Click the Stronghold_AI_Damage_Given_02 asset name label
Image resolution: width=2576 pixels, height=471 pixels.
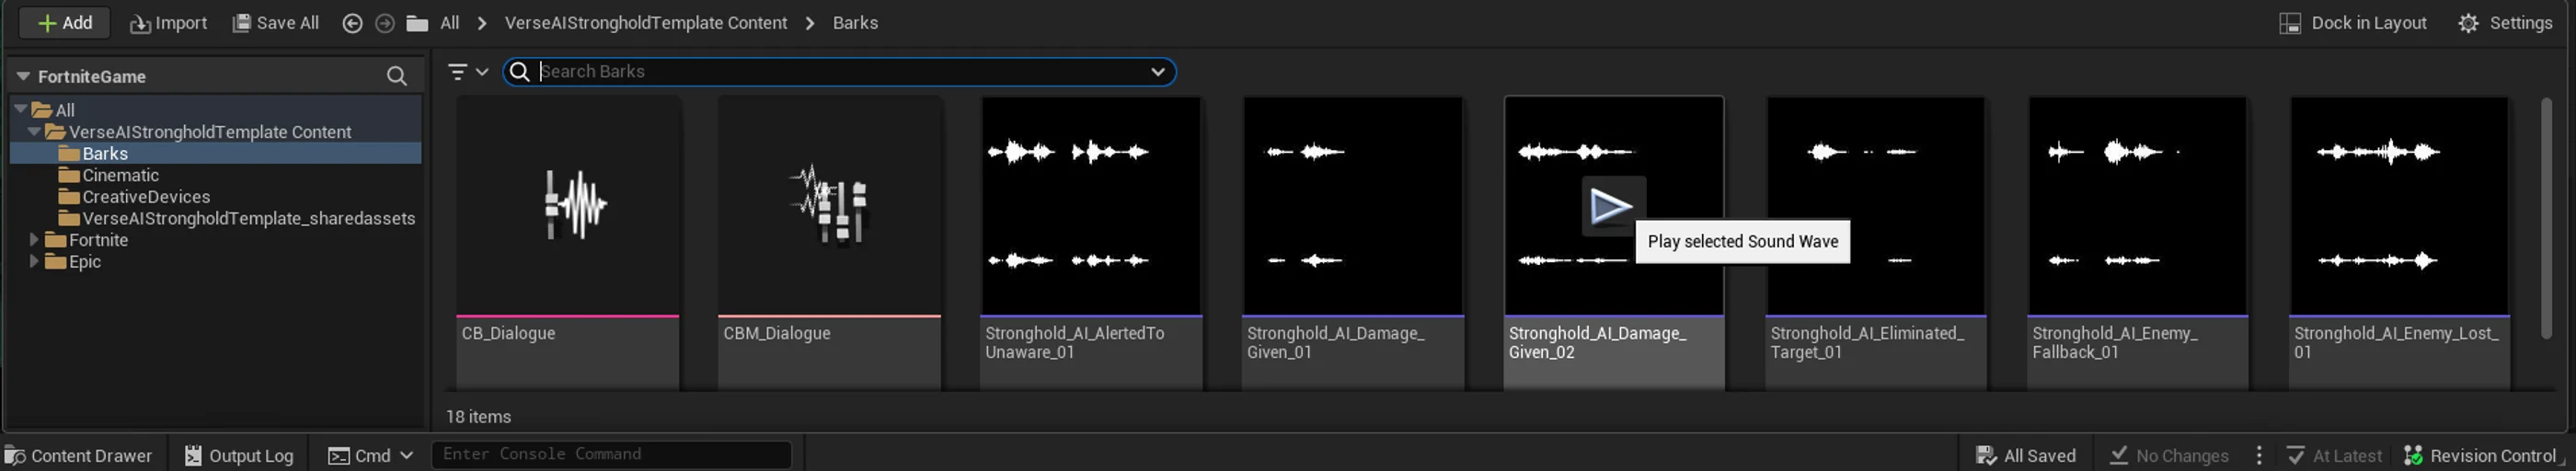[1597, 343]
